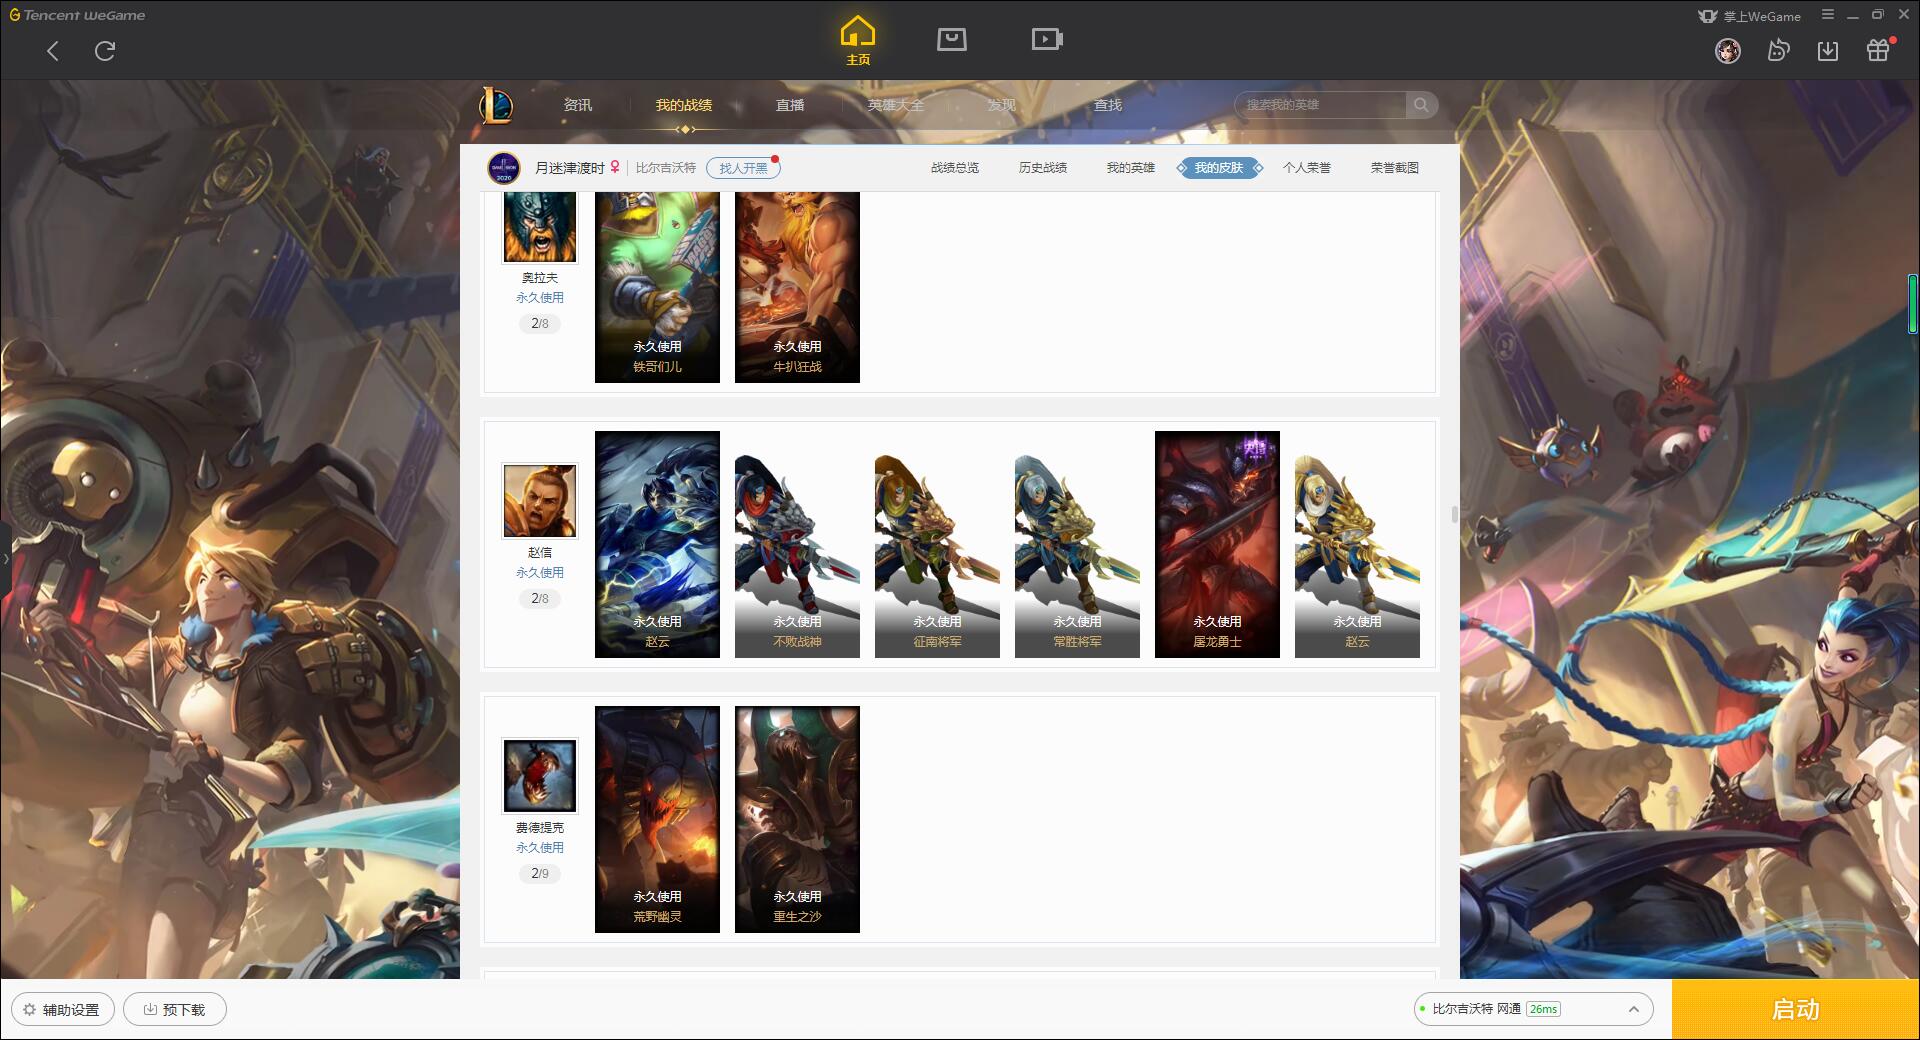
Task: Click the 26ms latency indicator
Action: click(x=1543, y=1009)
